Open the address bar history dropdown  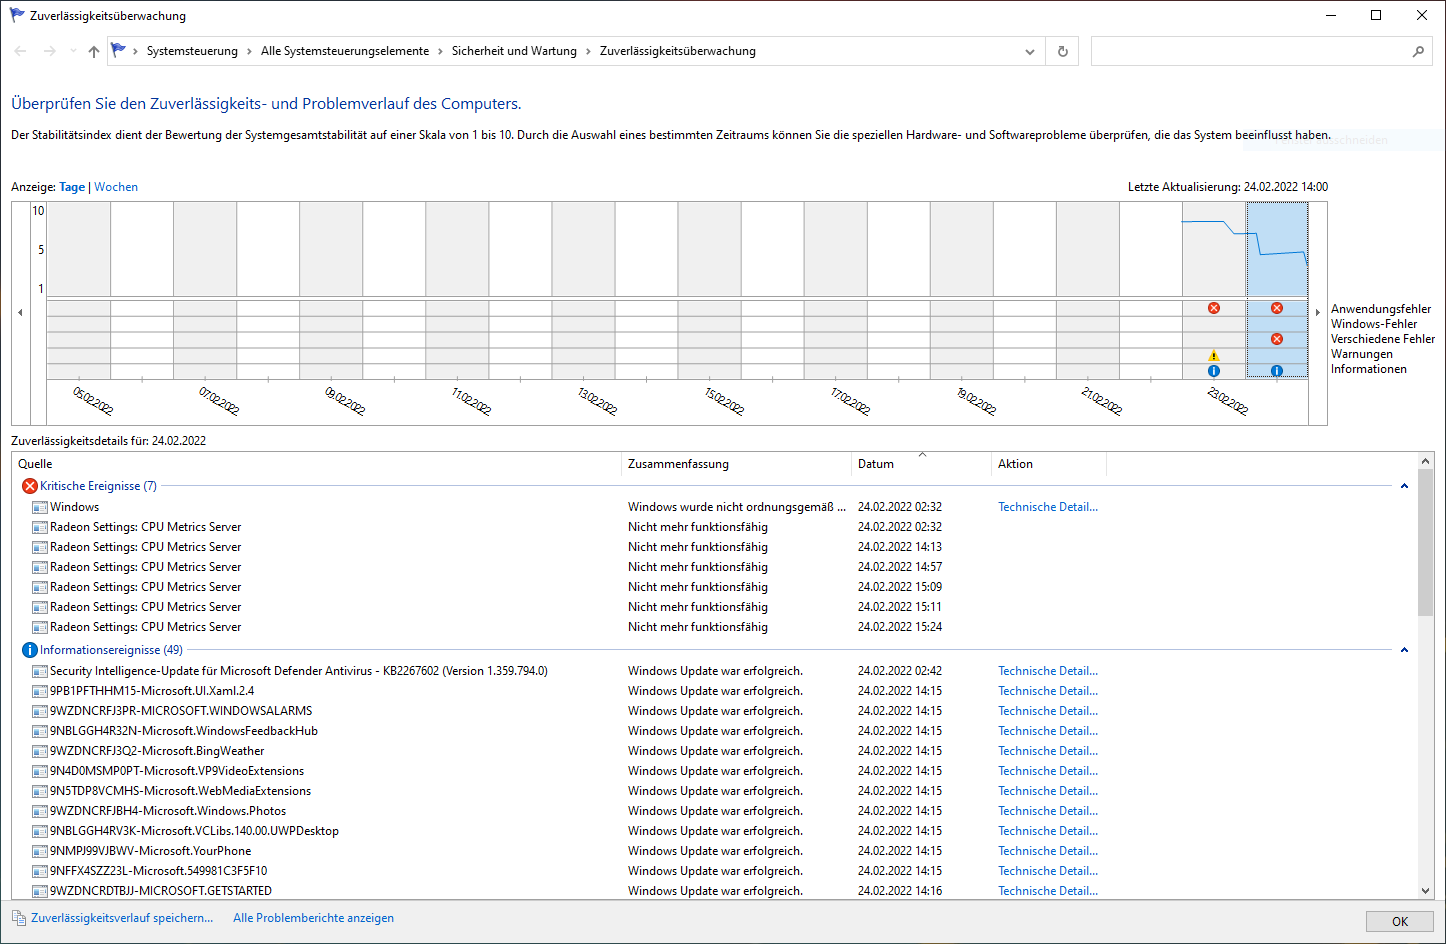1030,52
